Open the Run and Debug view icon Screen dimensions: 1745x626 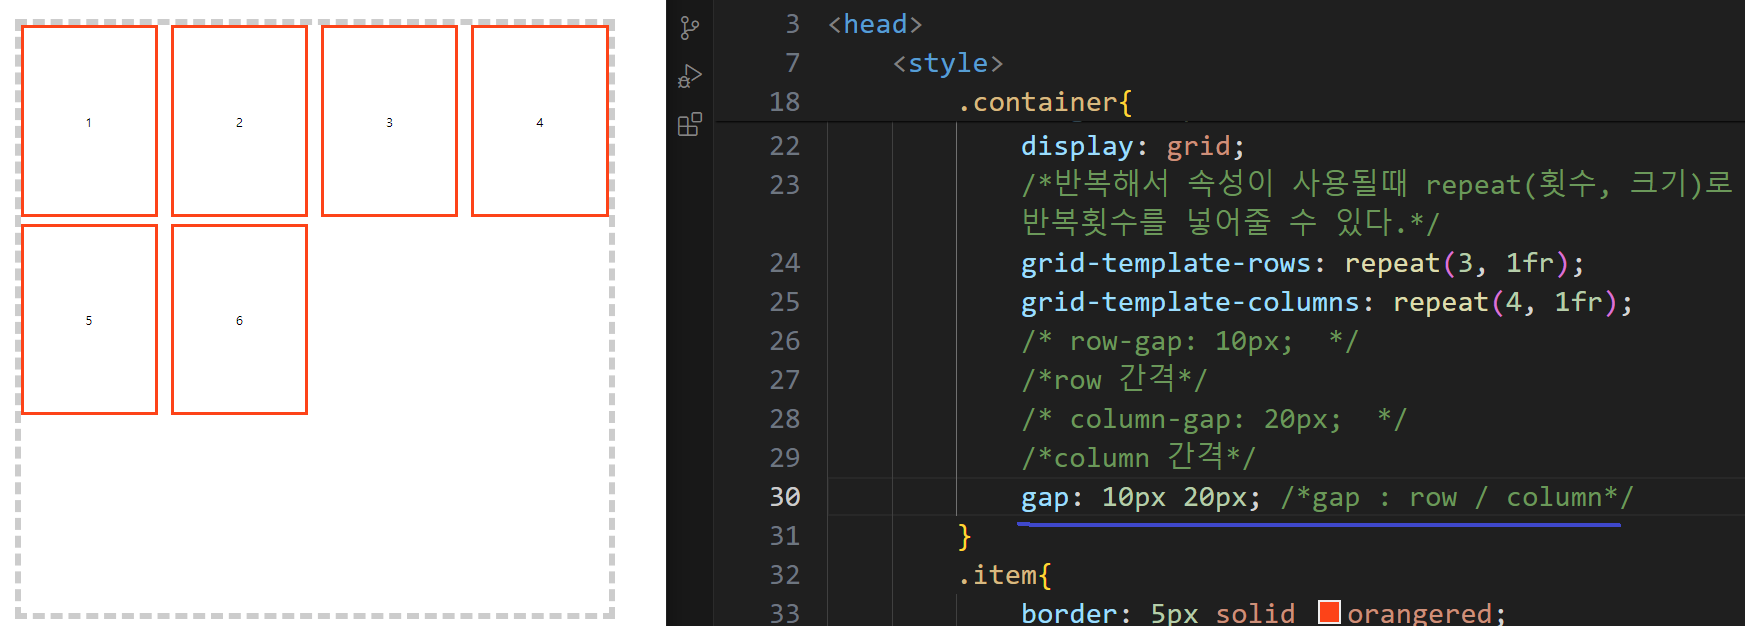(x=689, y=76)
